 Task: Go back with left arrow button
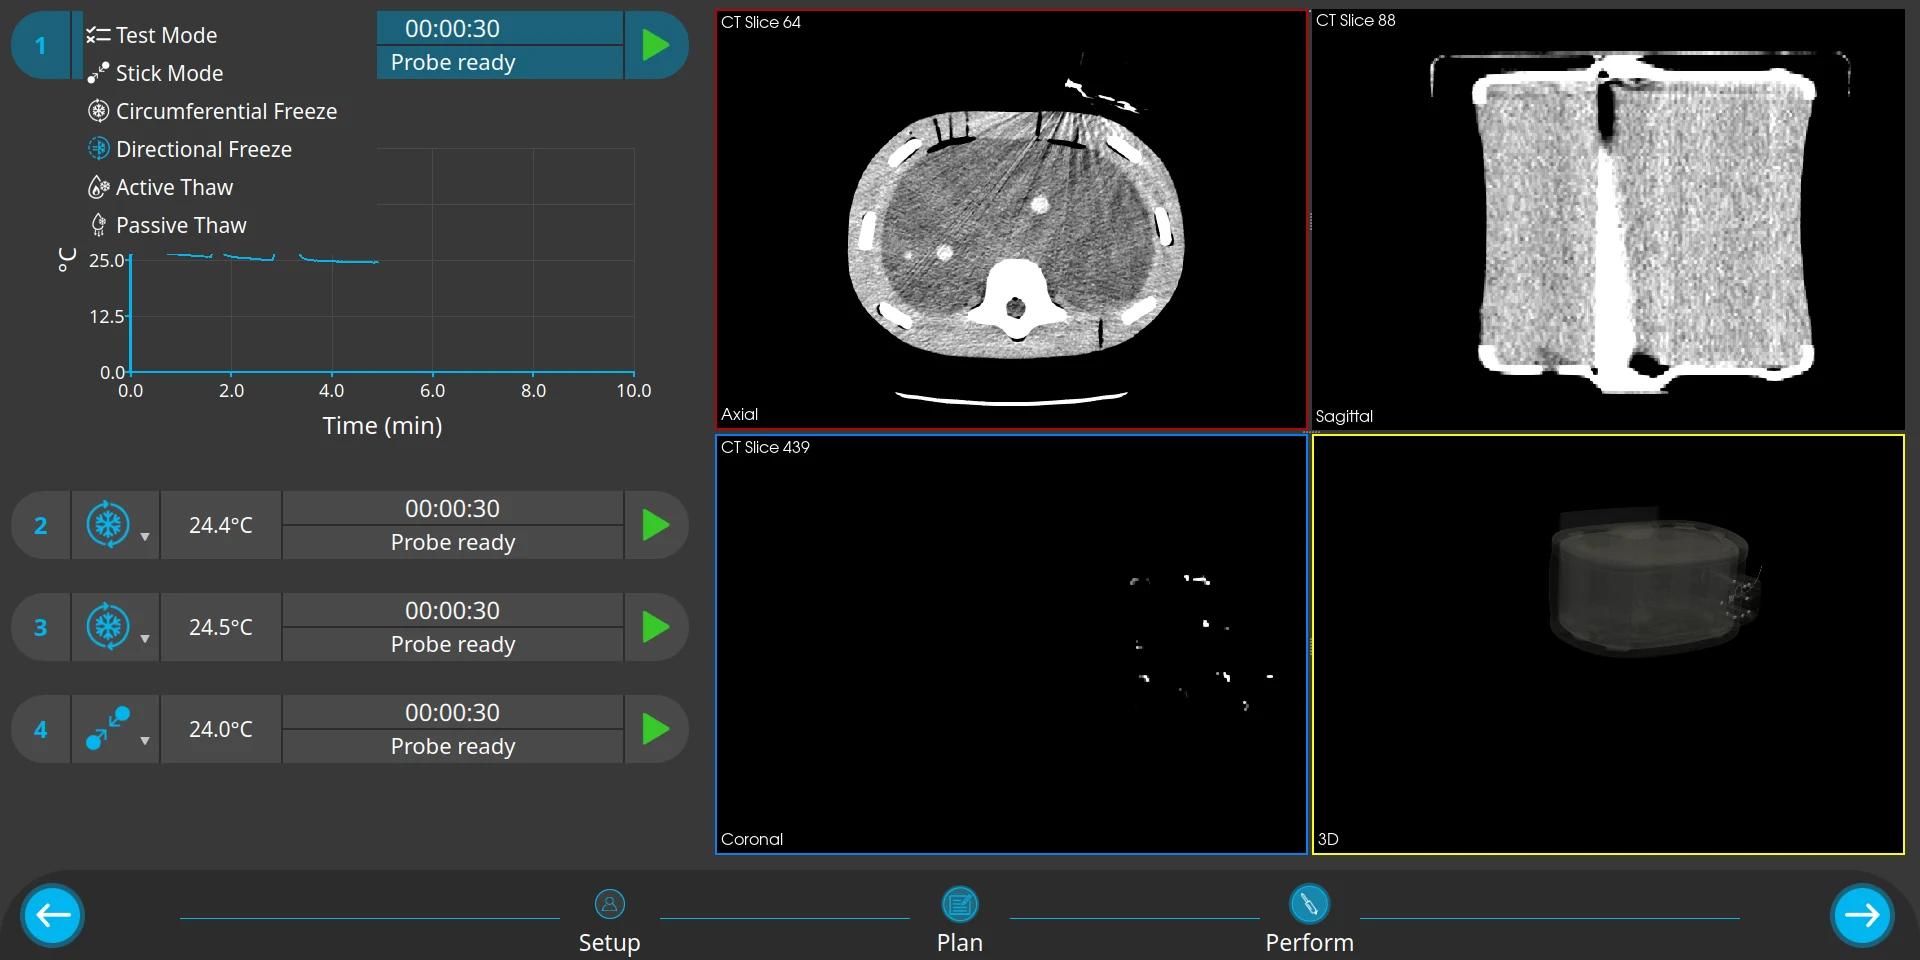(52, 915)
